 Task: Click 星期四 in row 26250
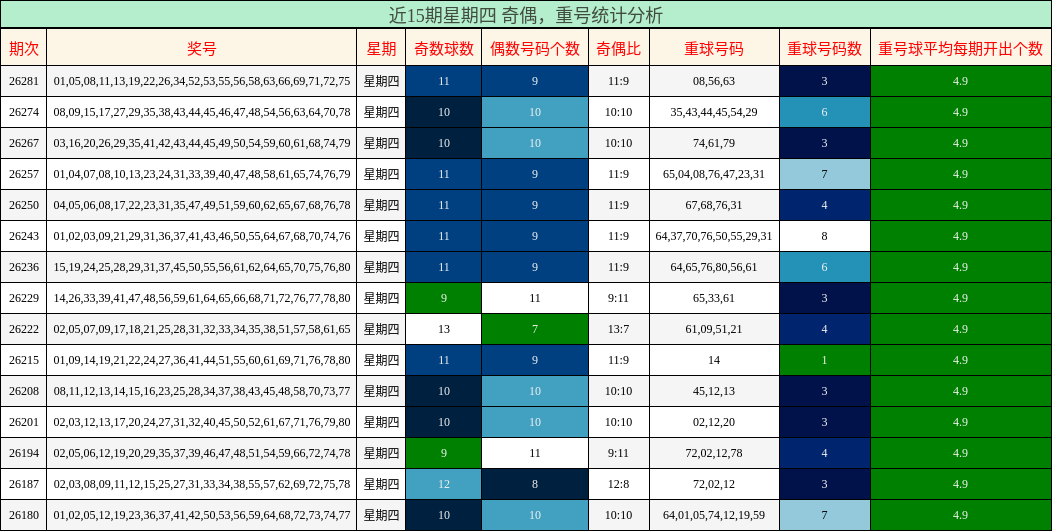[381, 205]
